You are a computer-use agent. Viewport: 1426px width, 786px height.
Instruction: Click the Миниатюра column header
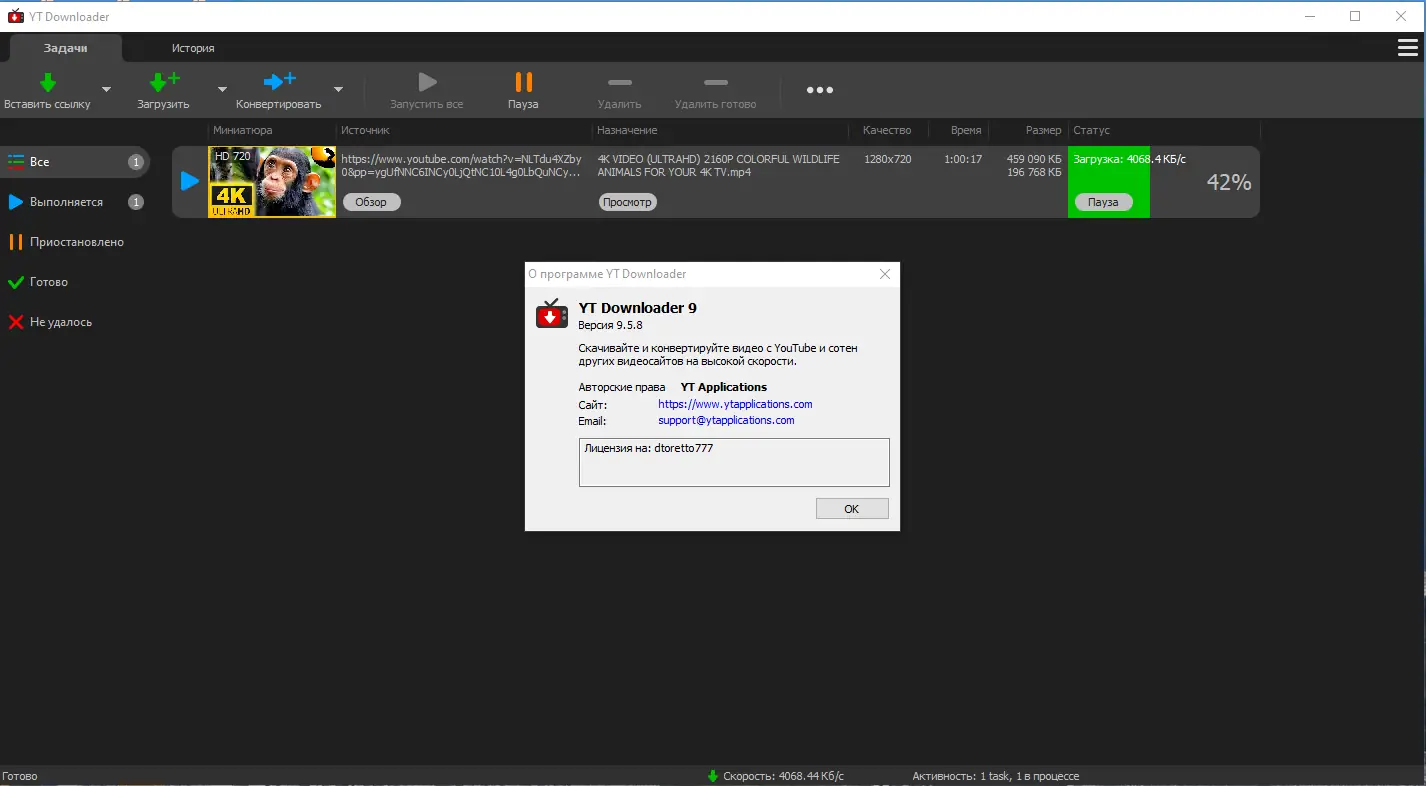(243, 130)
